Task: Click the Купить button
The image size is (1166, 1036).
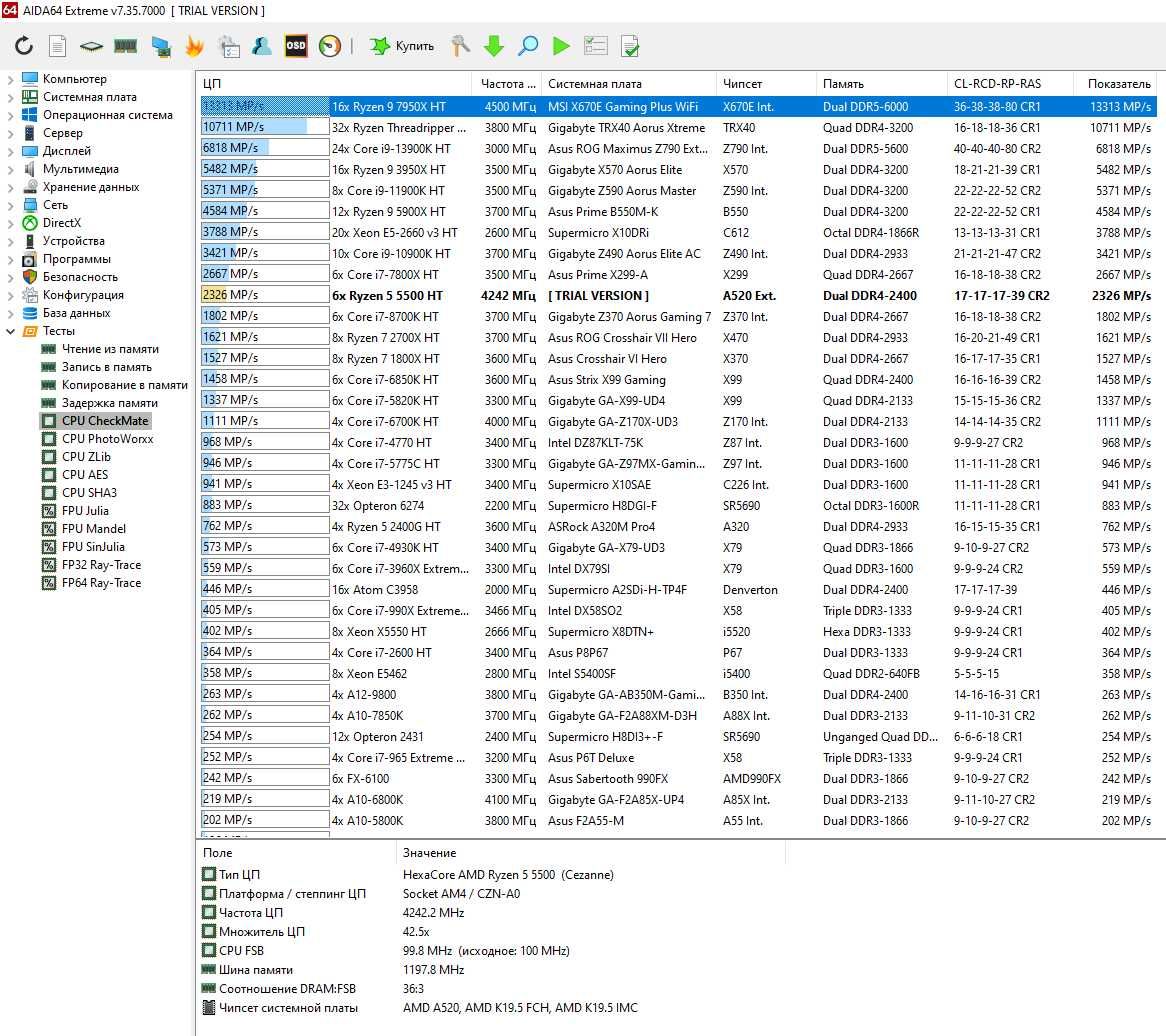Action: 402,46
